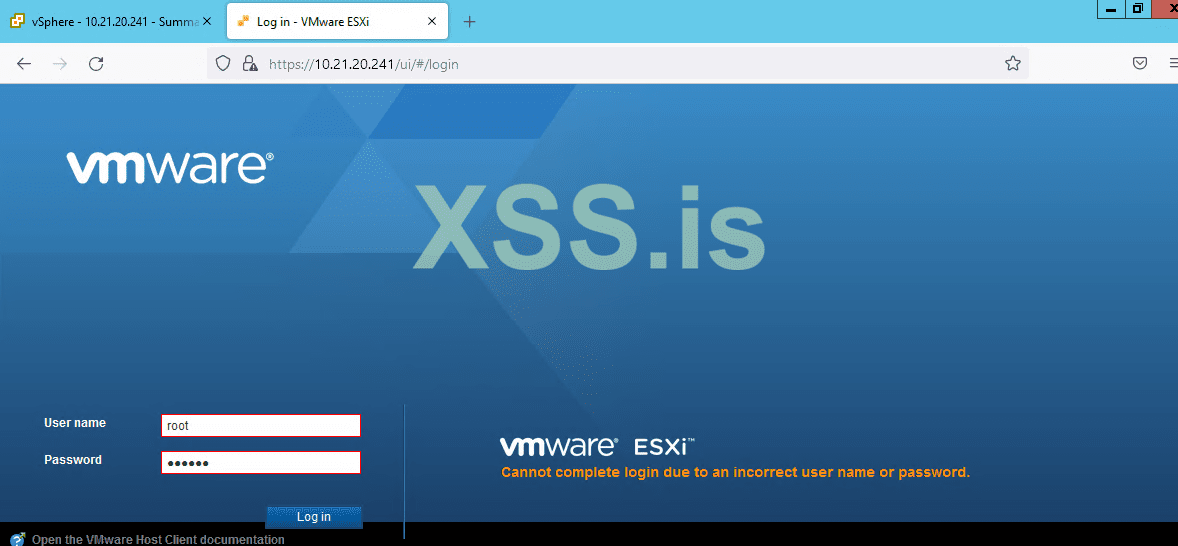Open the Pocket save icon

coord(1140,64)
